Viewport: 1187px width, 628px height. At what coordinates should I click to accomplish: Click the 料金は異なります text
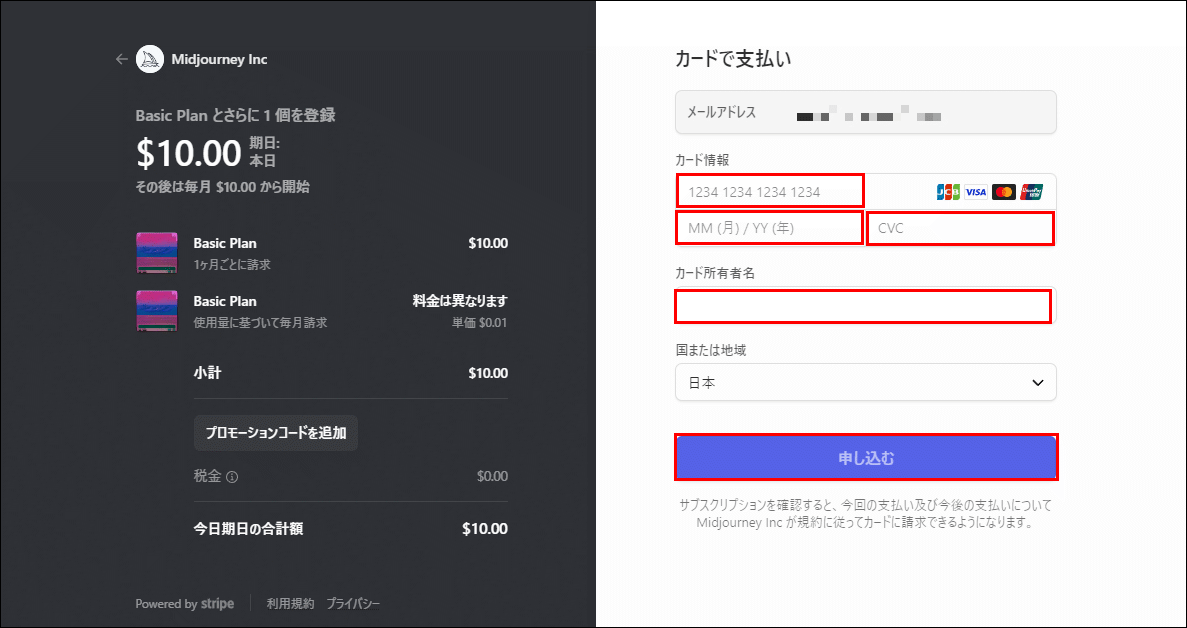[x=460, y=301]
